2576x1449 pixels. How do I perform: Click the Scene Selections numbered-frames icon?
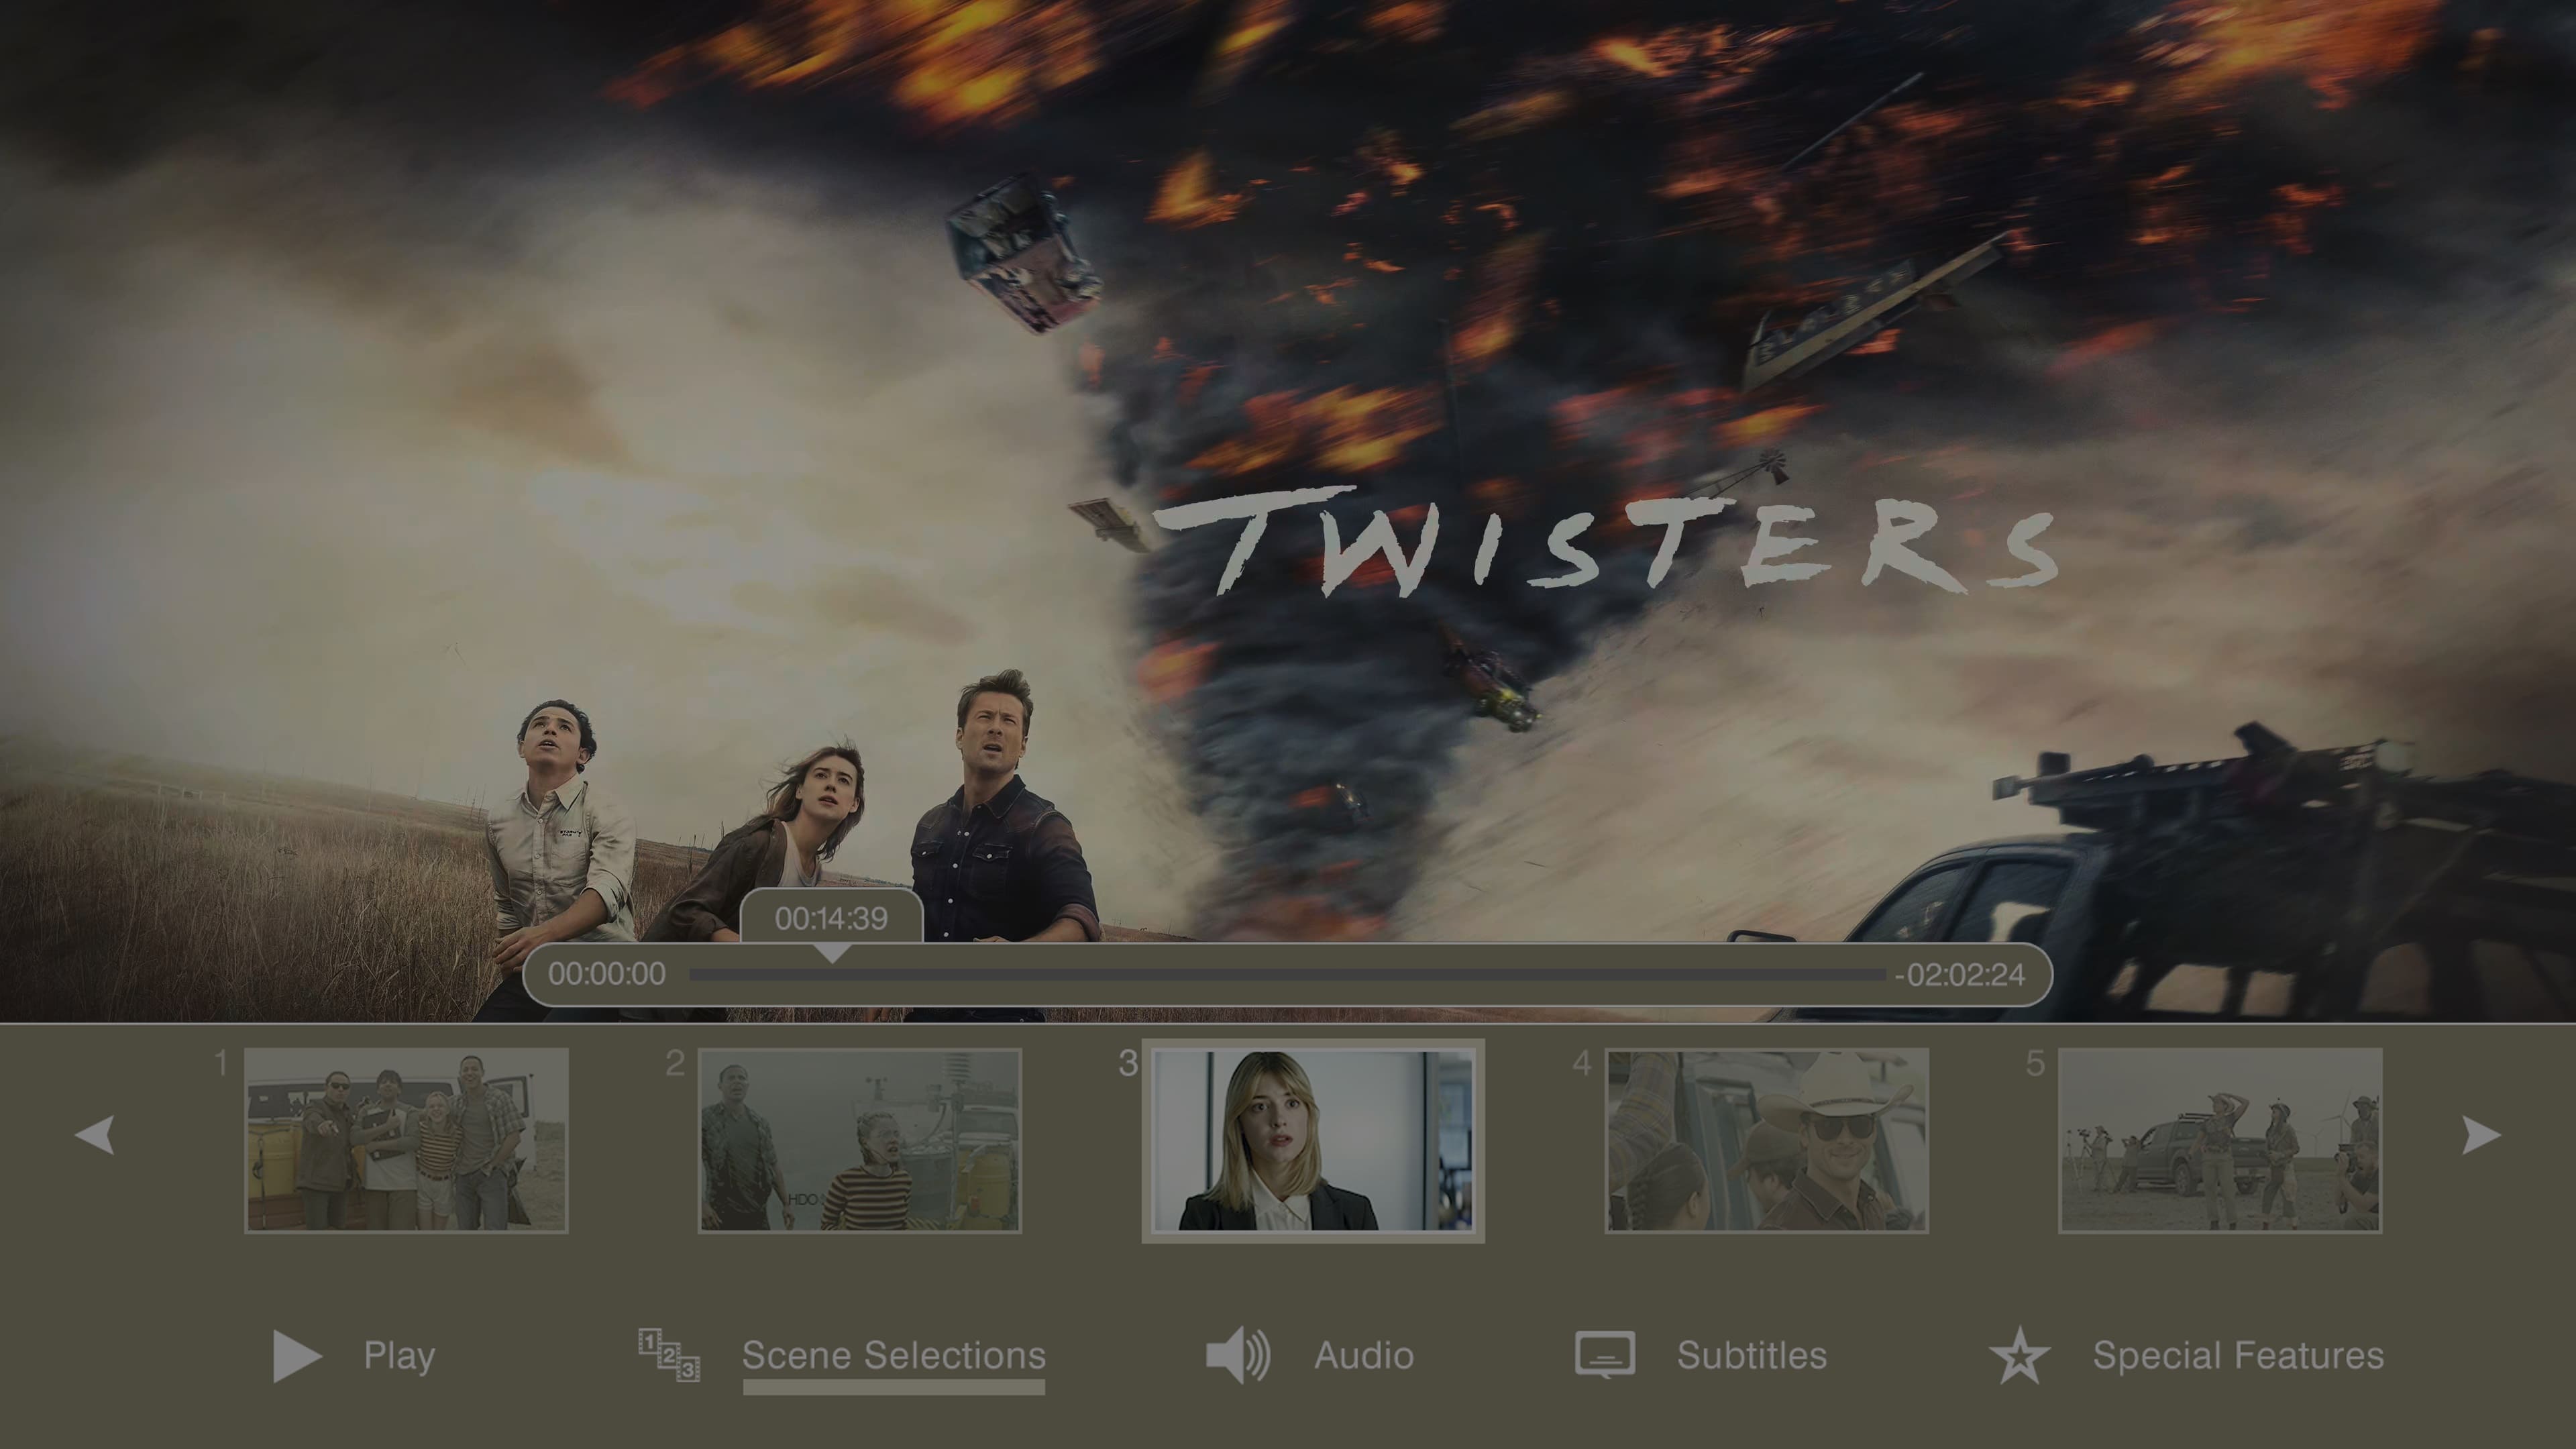pos(669,1355)
